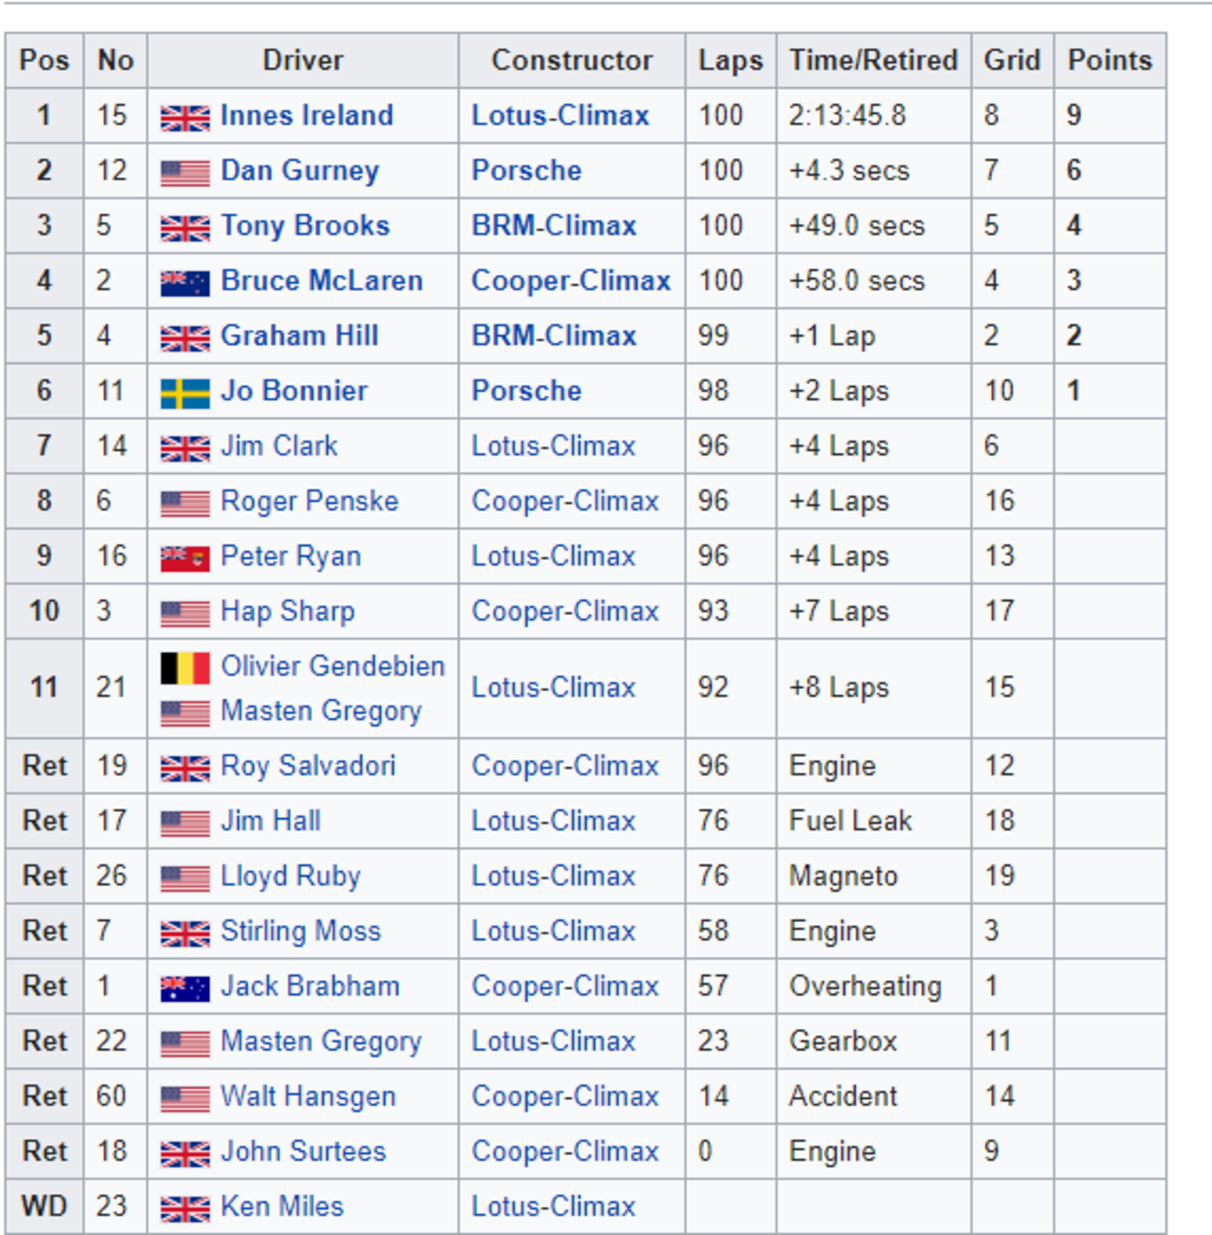Screen dimensions: 1212x1235
Task: Select the "Gearbox" retirement cell
Action: [x=874, y=1041]
